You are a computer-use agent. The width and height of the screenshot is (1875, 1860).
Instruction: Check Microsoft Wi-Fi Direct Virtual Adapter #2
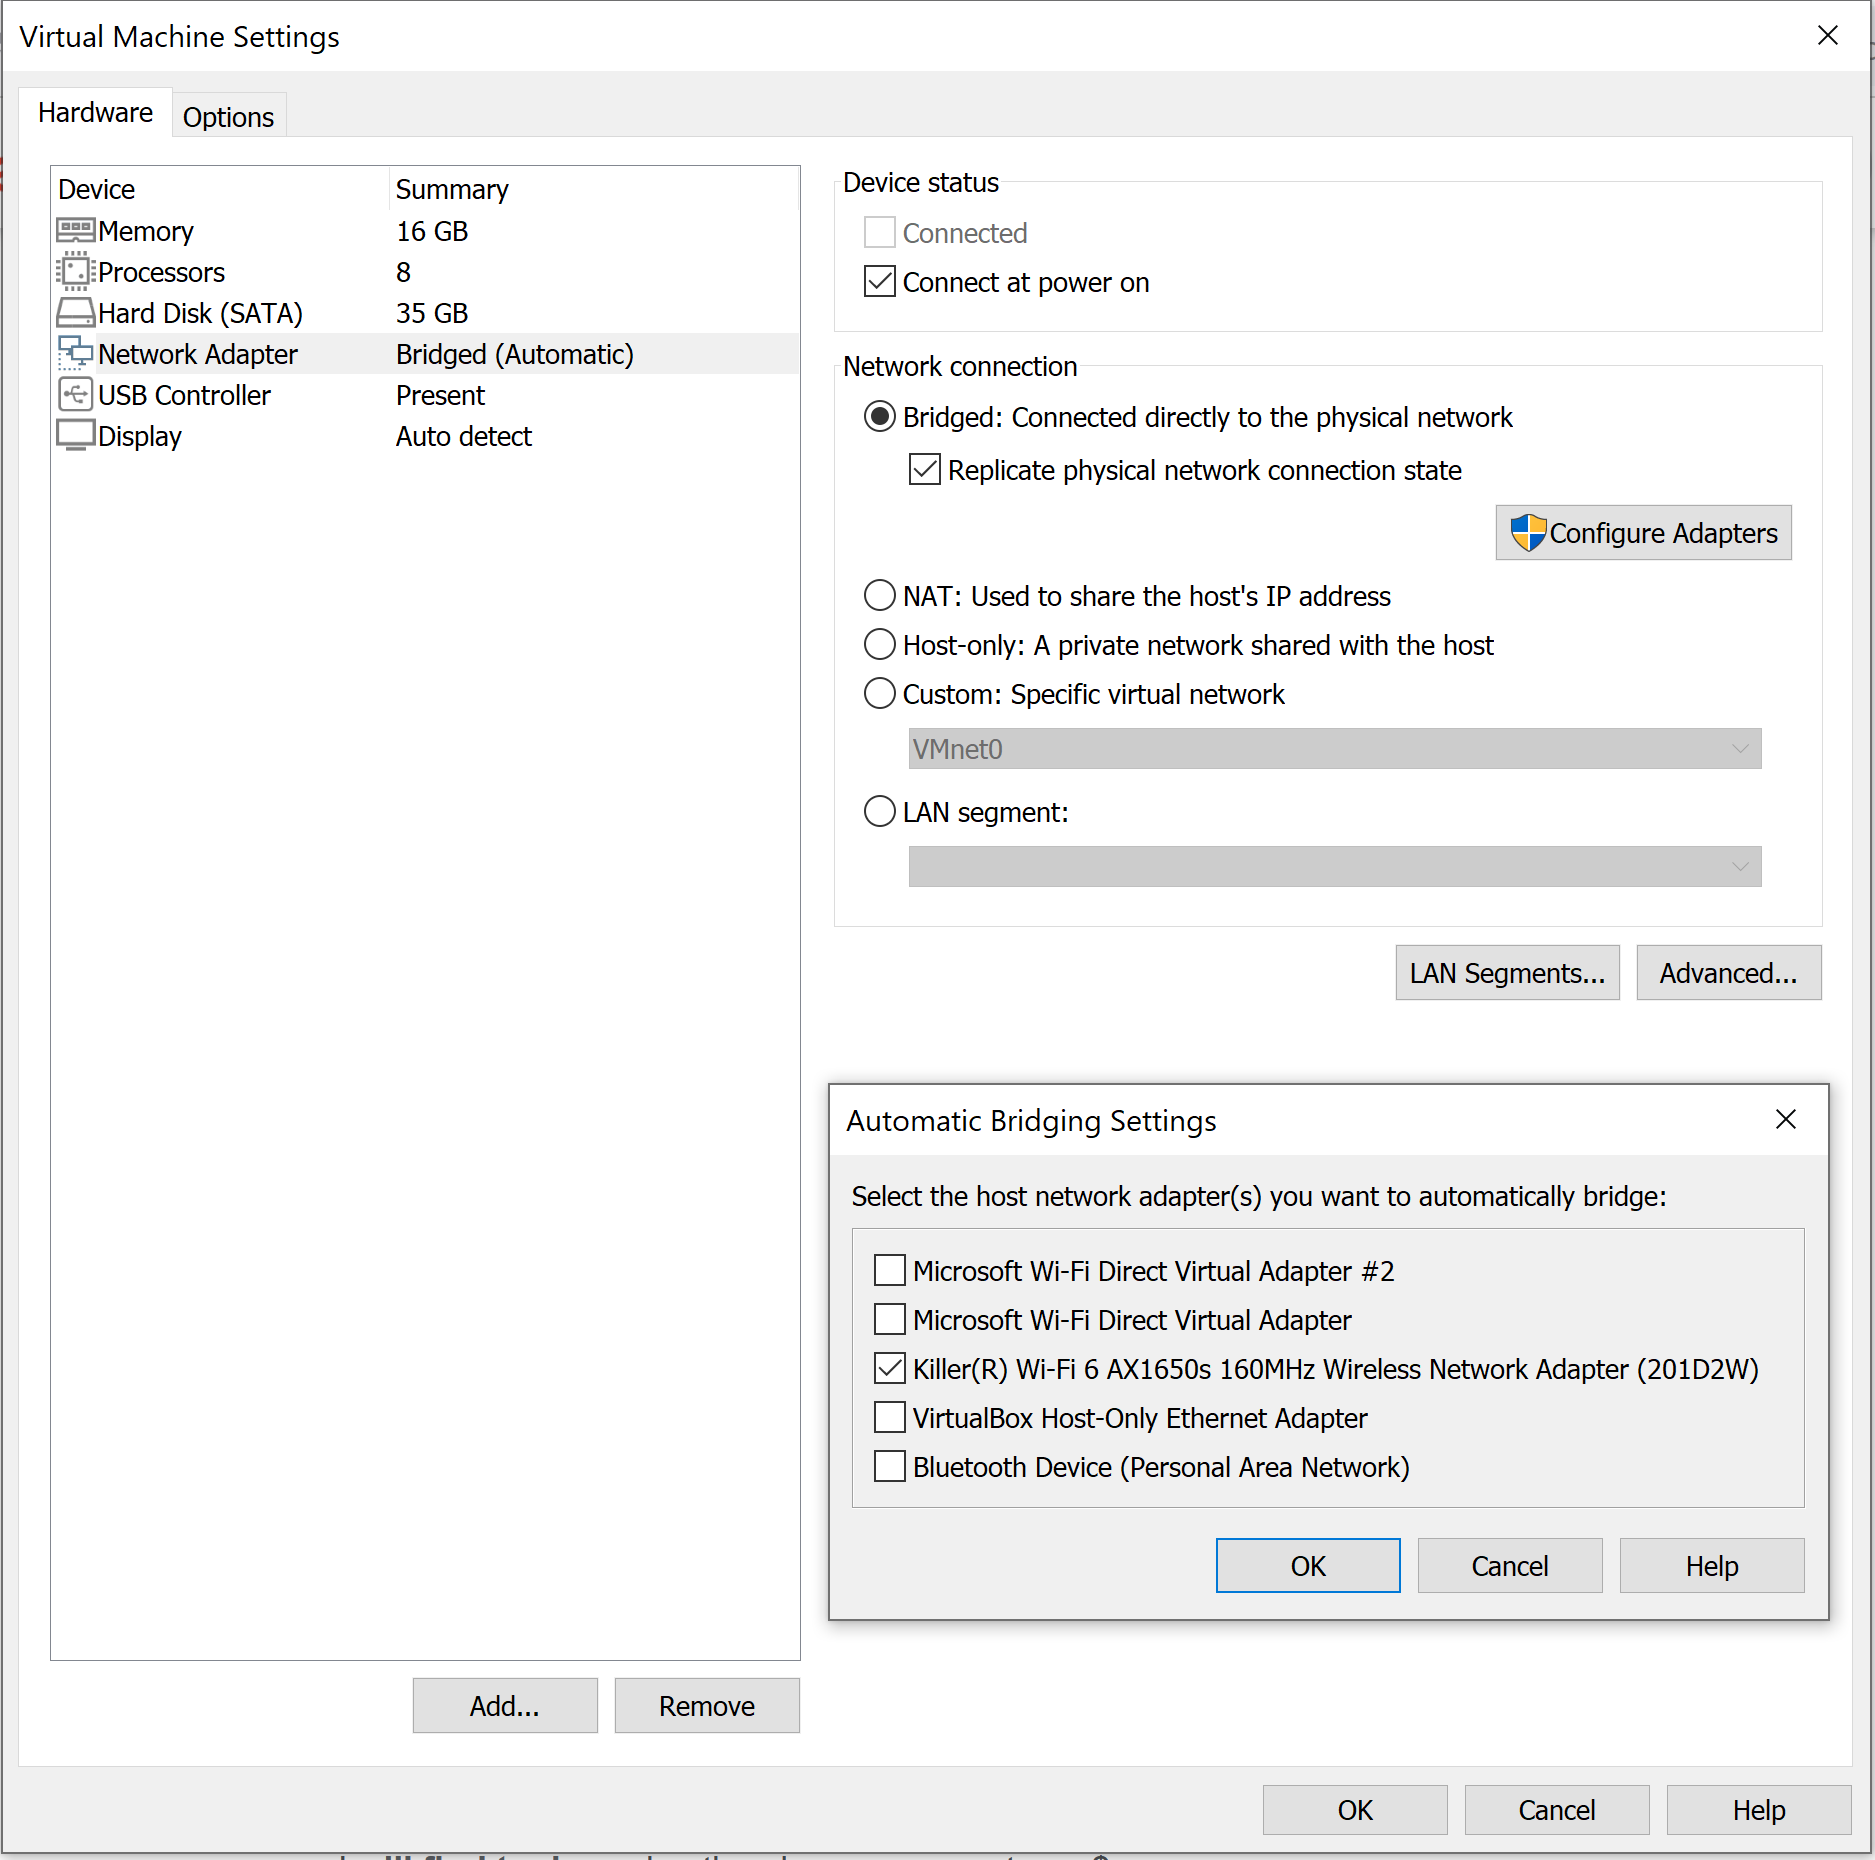890,1271
